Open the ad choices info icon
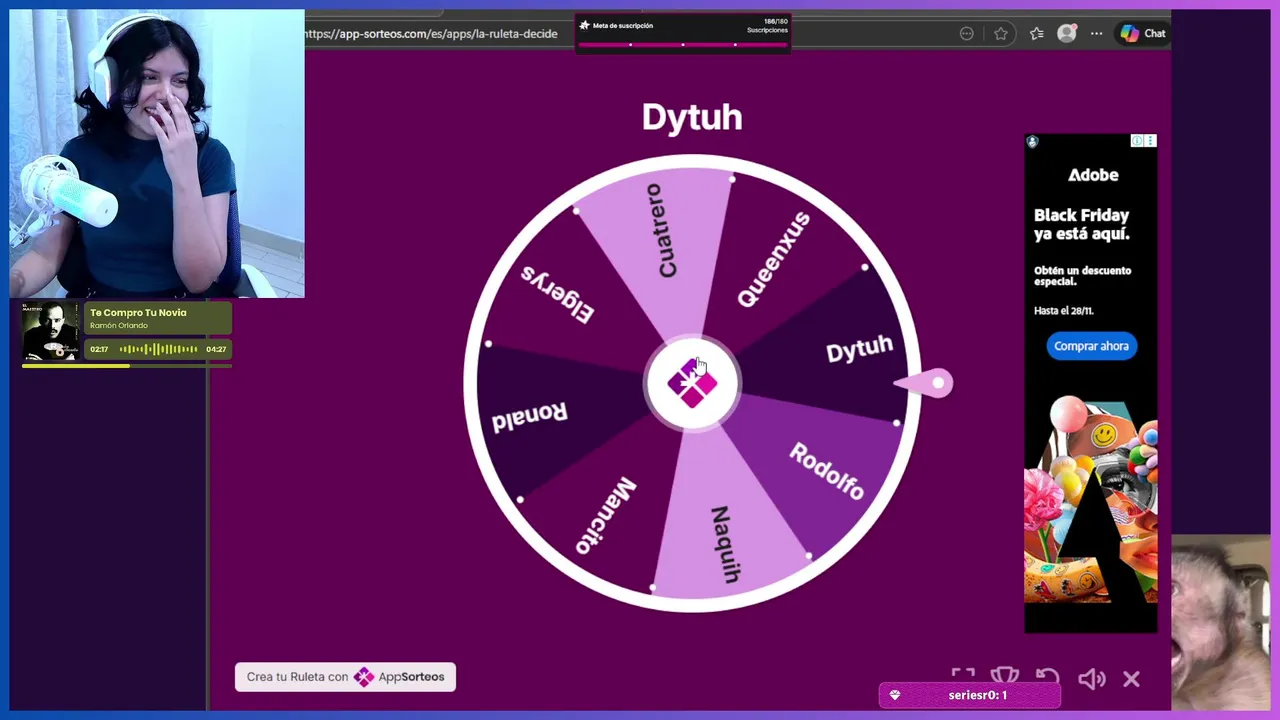The image size is (1280, 720). tap(1137, 141)
